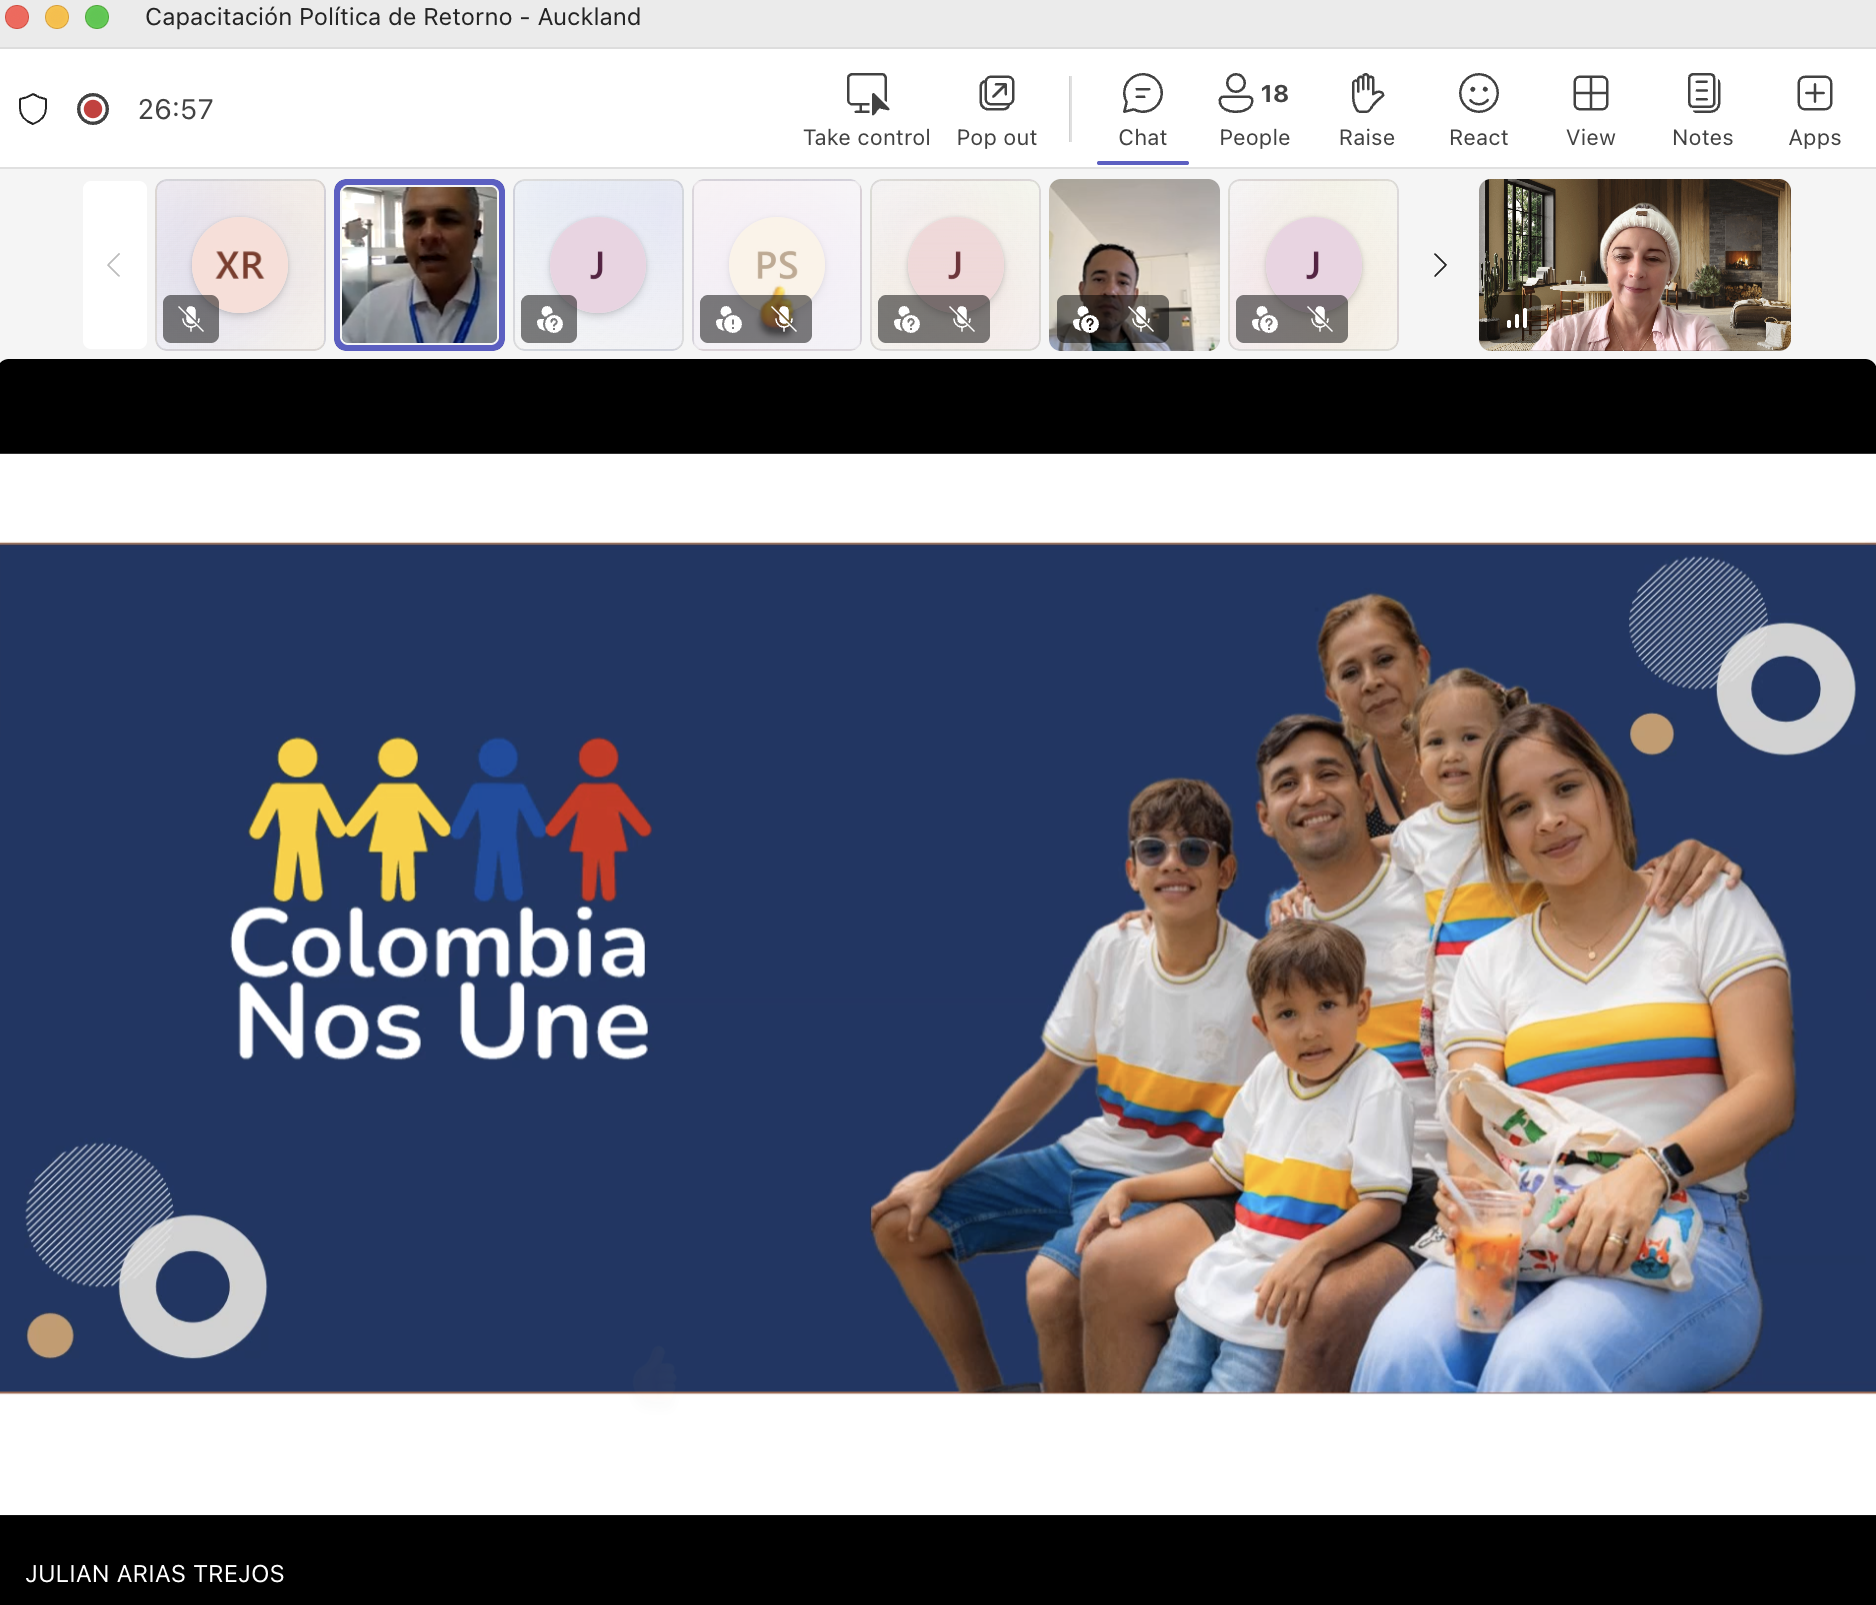This screenshot has width=1876, height=1605.
Task: Click muted mic icon on PS tile
Action: 785,320
